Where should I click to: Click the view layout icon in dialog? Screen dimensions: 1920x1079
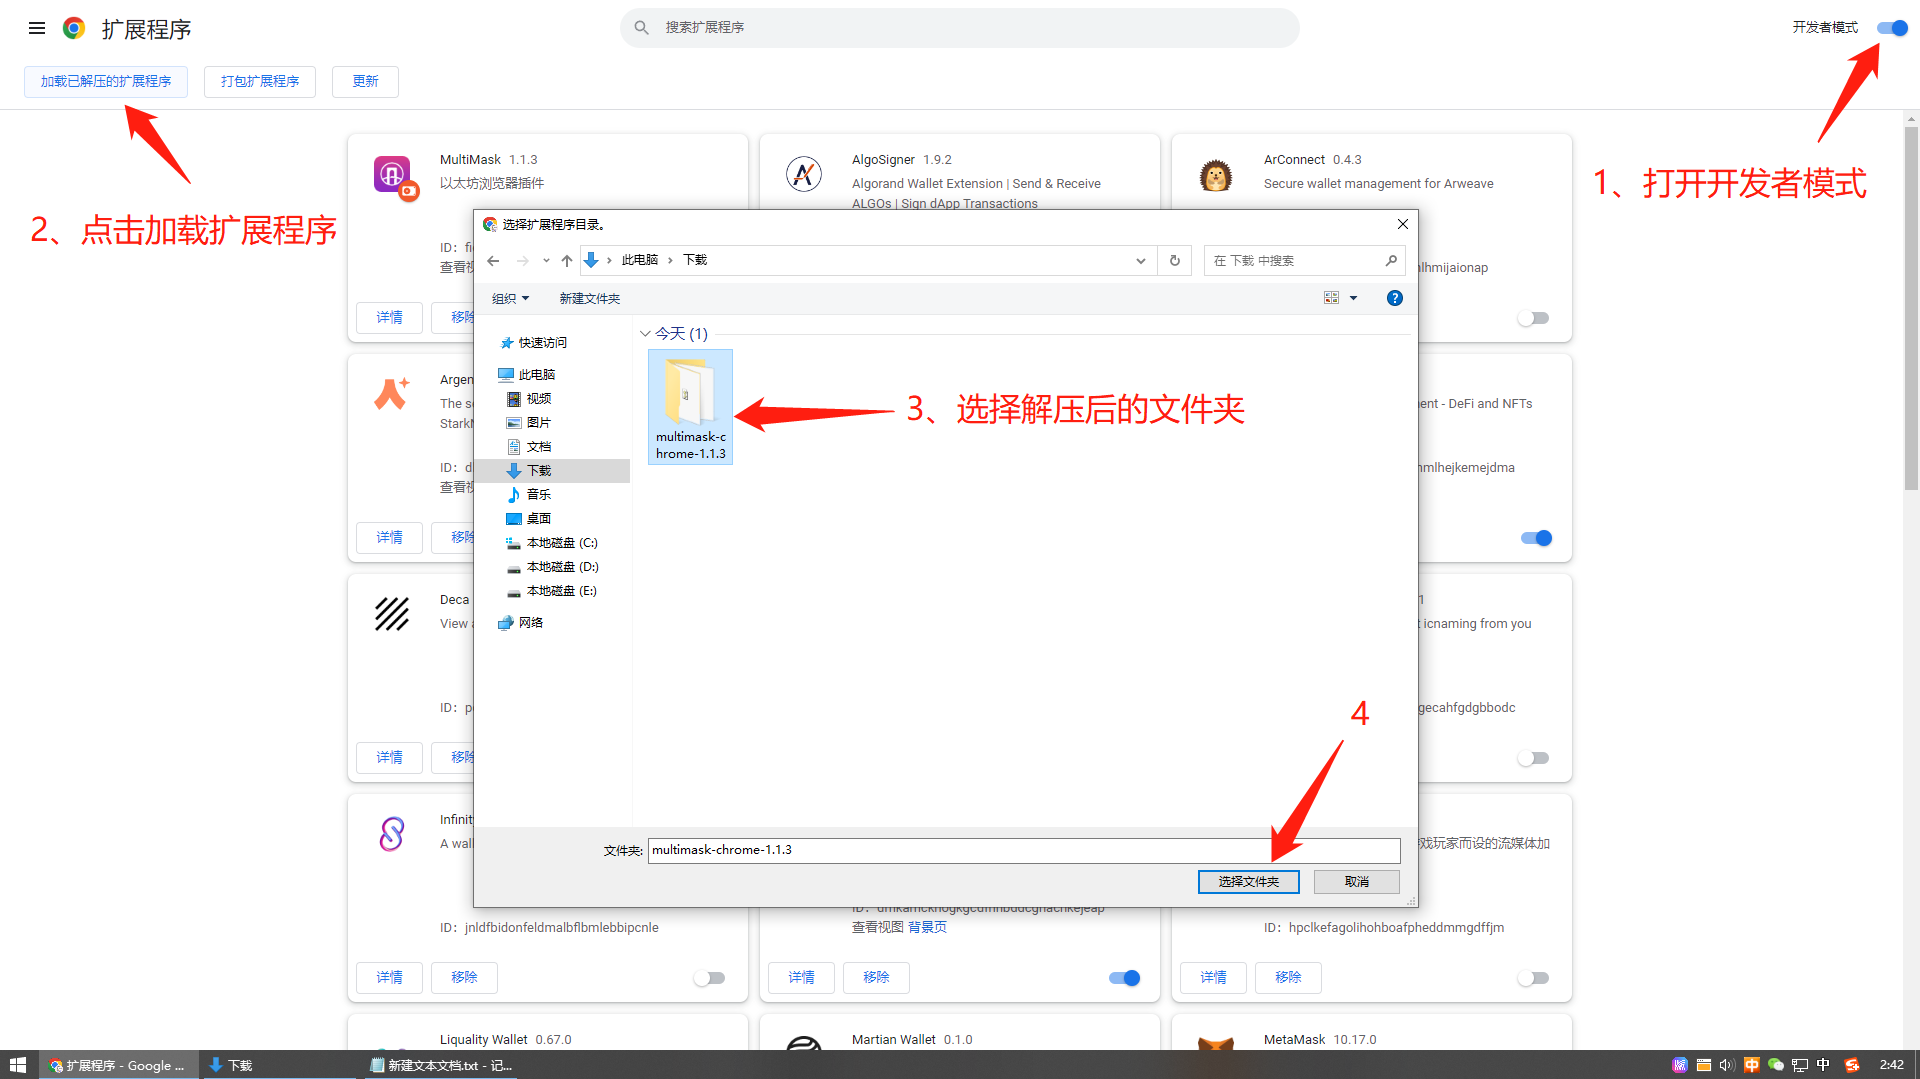tap(1331, 298)
